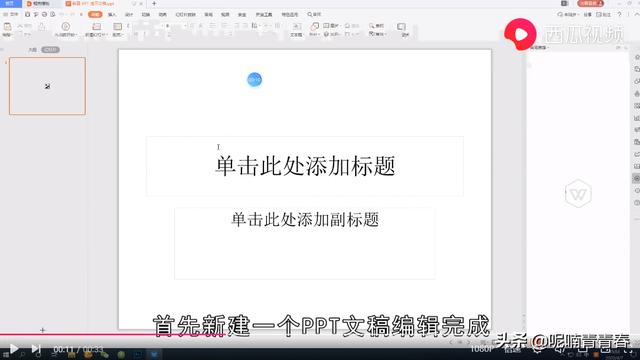Image resolution: width=640 pixels, height=360 pixels.
Task: Switch to the Animation ribbon tab
Action: 162,14
